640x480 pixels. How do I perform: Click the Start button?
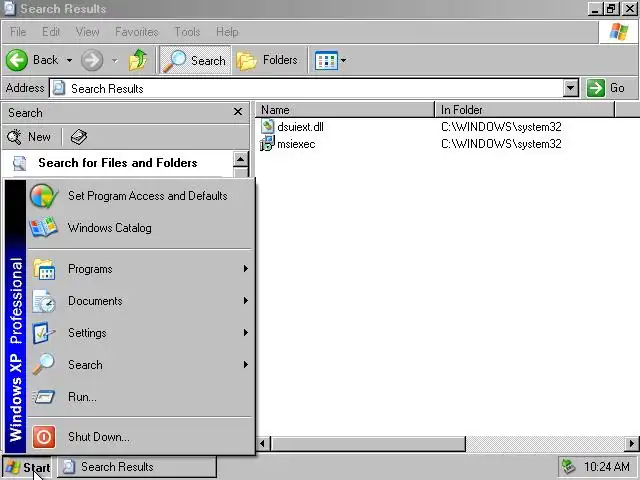(x=27, y=467)
